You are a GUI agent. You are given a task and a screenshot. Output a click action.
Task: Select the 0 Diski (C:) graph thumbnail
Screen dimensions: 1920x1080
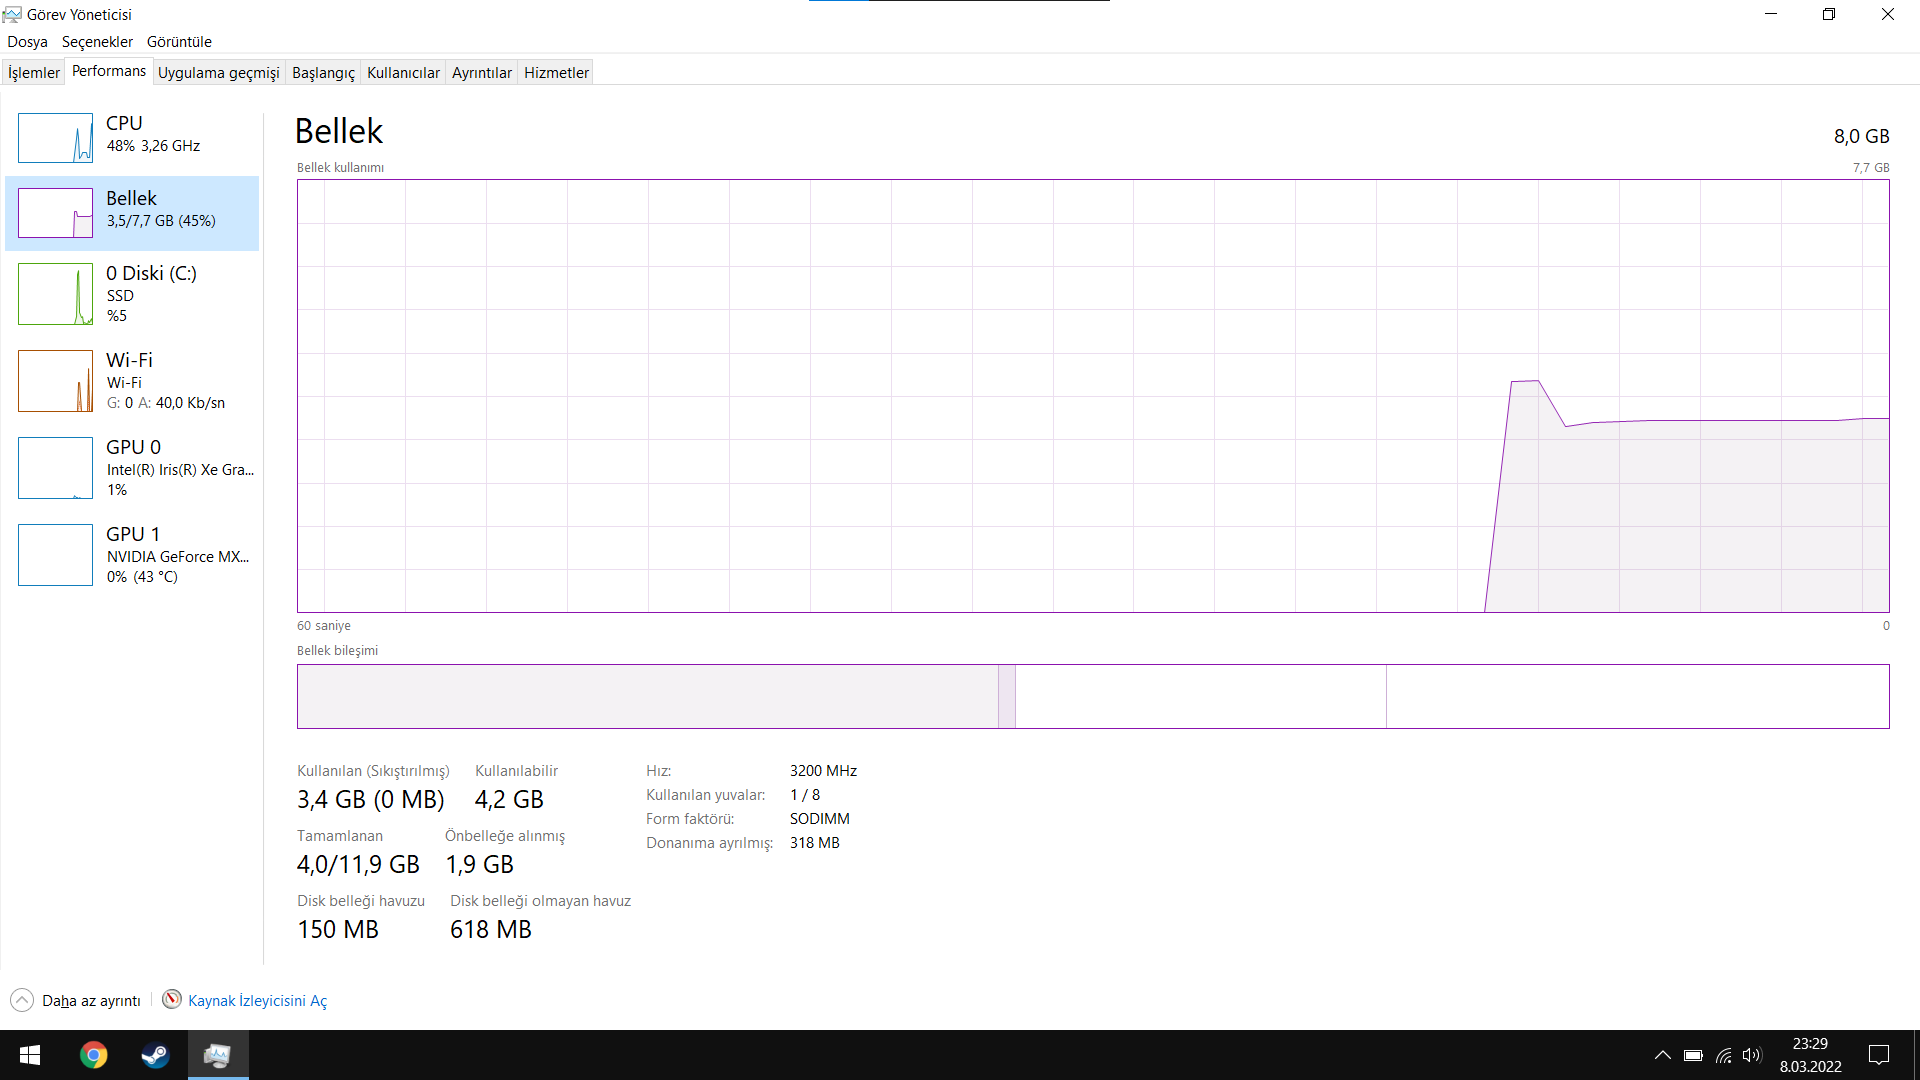pyautogui.click(x=55, y=294)
